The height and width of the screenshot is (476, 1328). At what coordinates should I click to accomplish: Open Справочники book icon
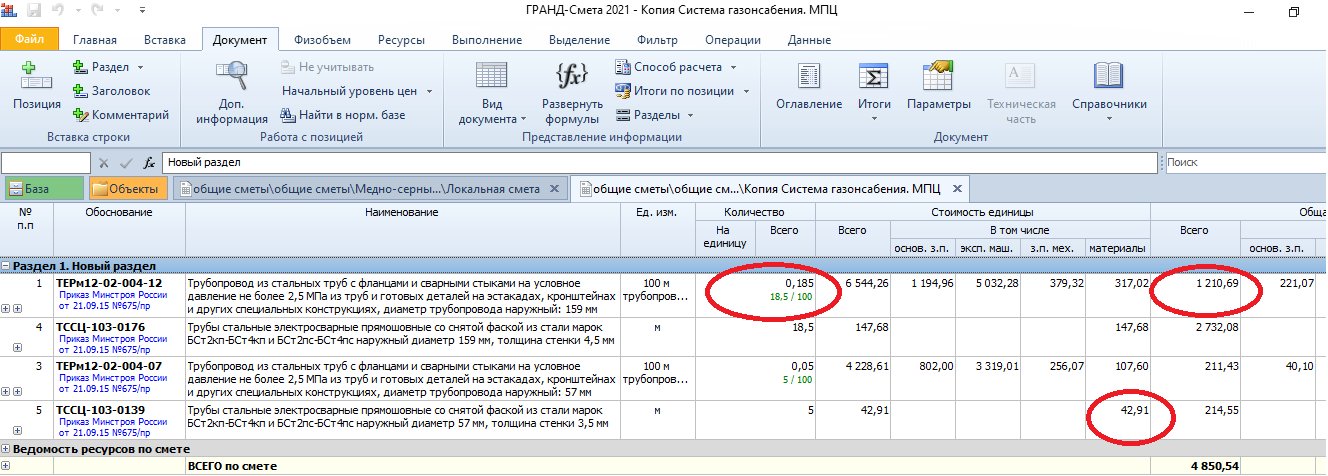tap(1109, 76)
